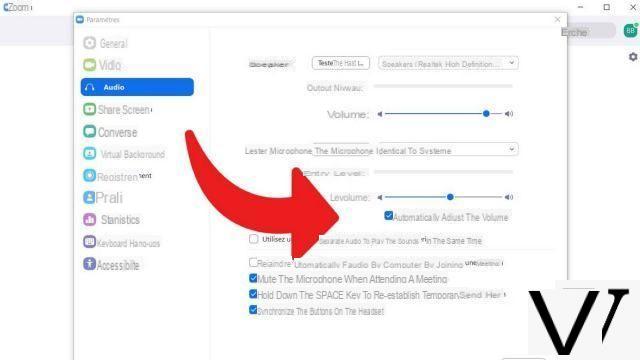Open the Share Screen settings icon
The image size is (640, 360).
[89, 109]
